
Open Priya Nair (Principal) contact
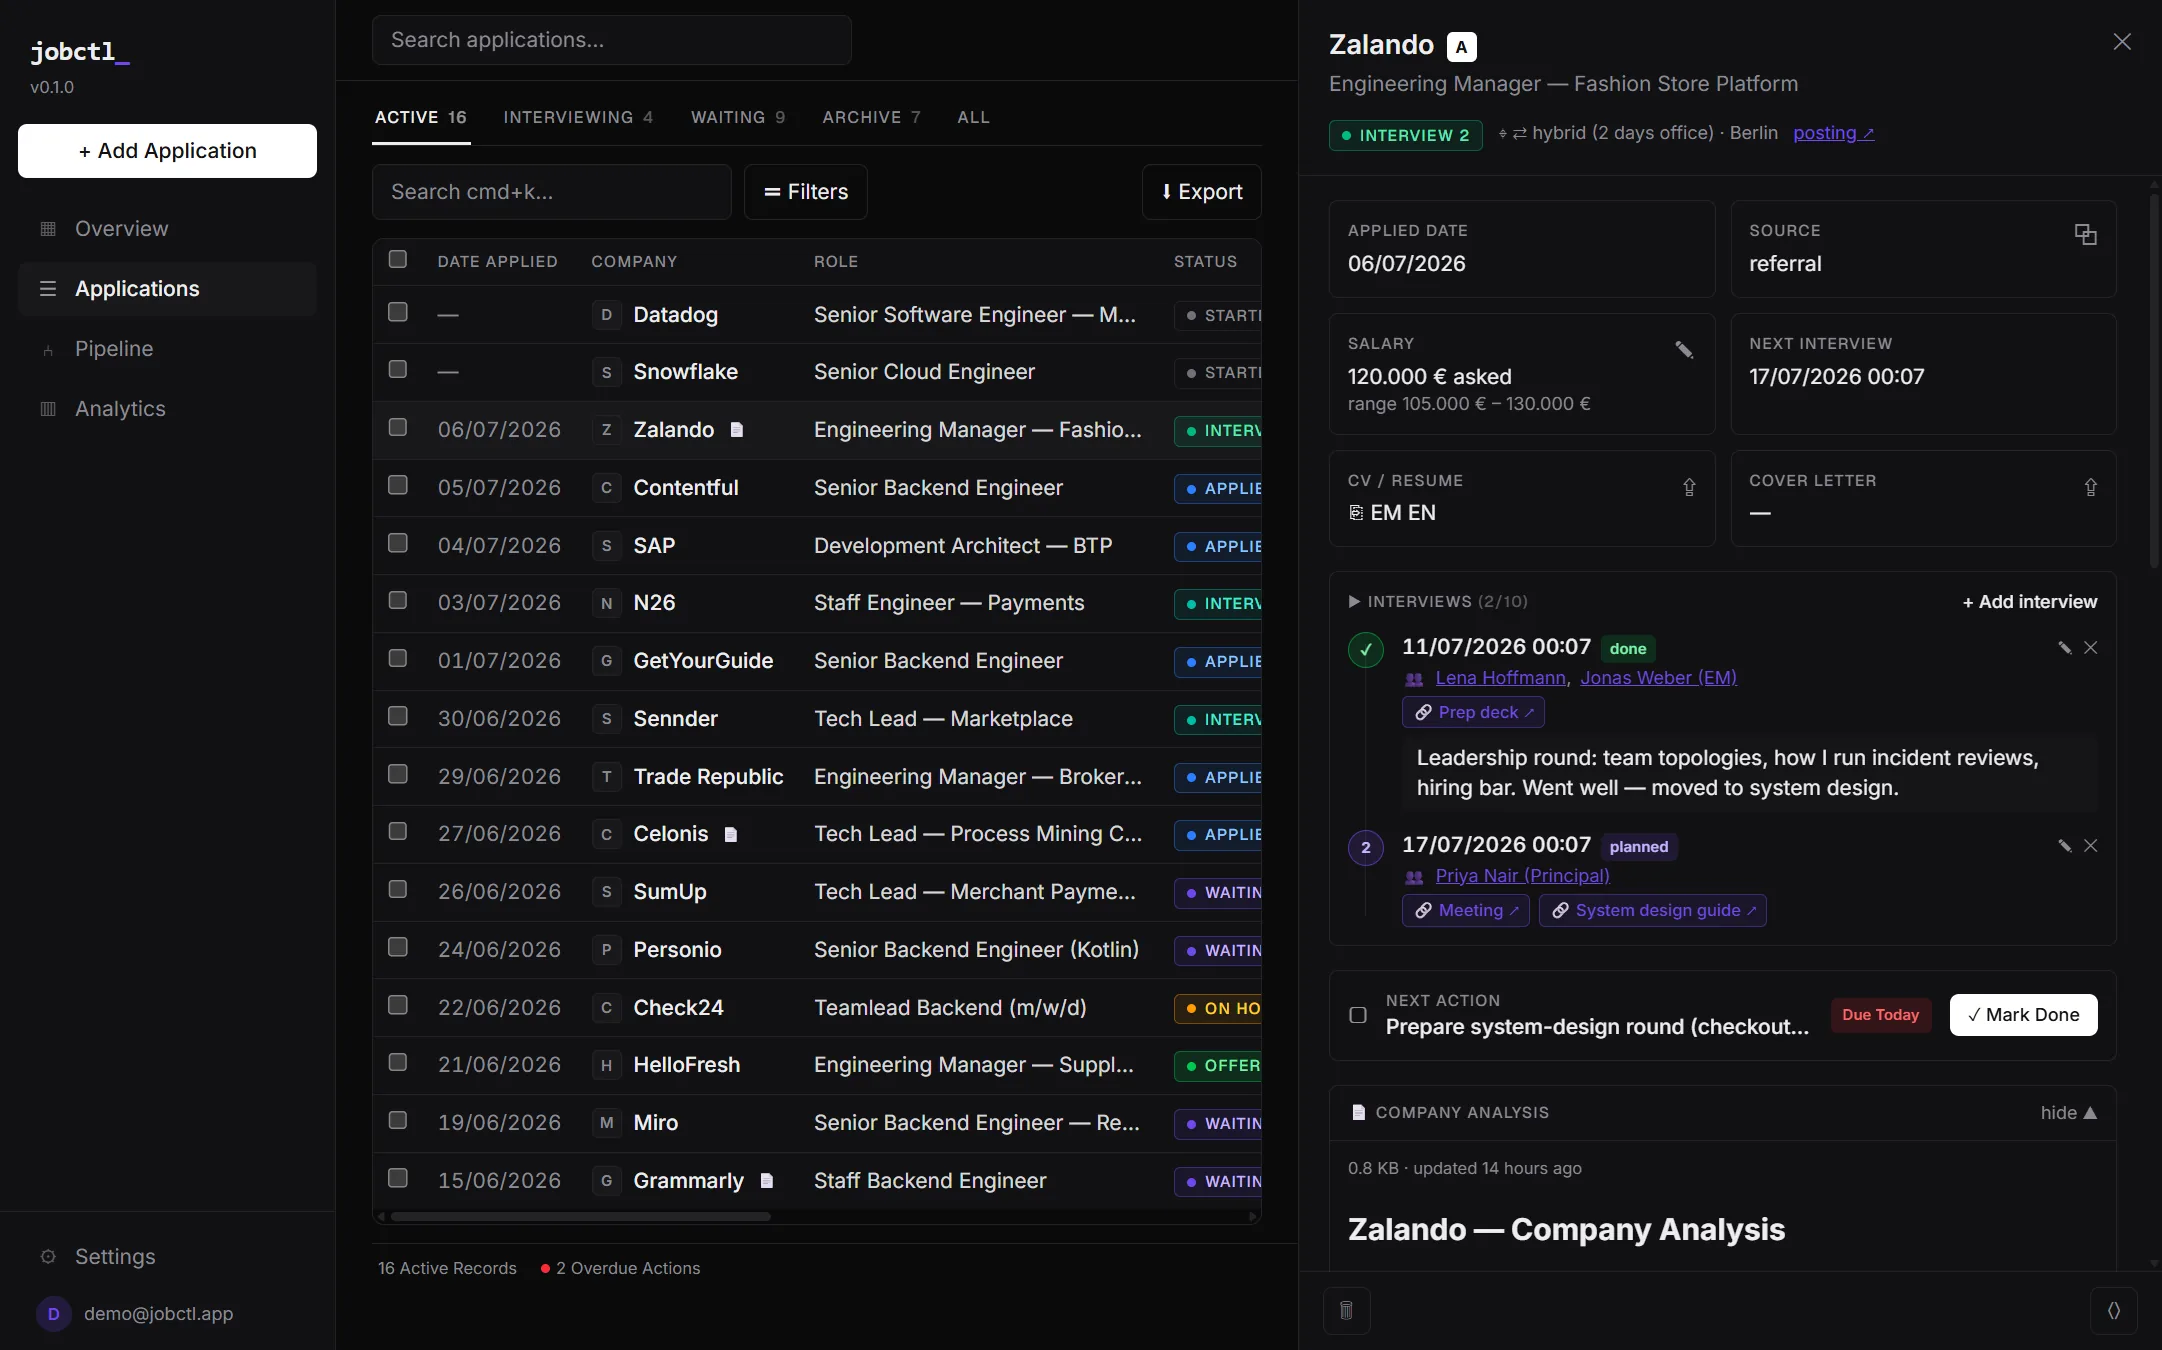pos(1522,876)
